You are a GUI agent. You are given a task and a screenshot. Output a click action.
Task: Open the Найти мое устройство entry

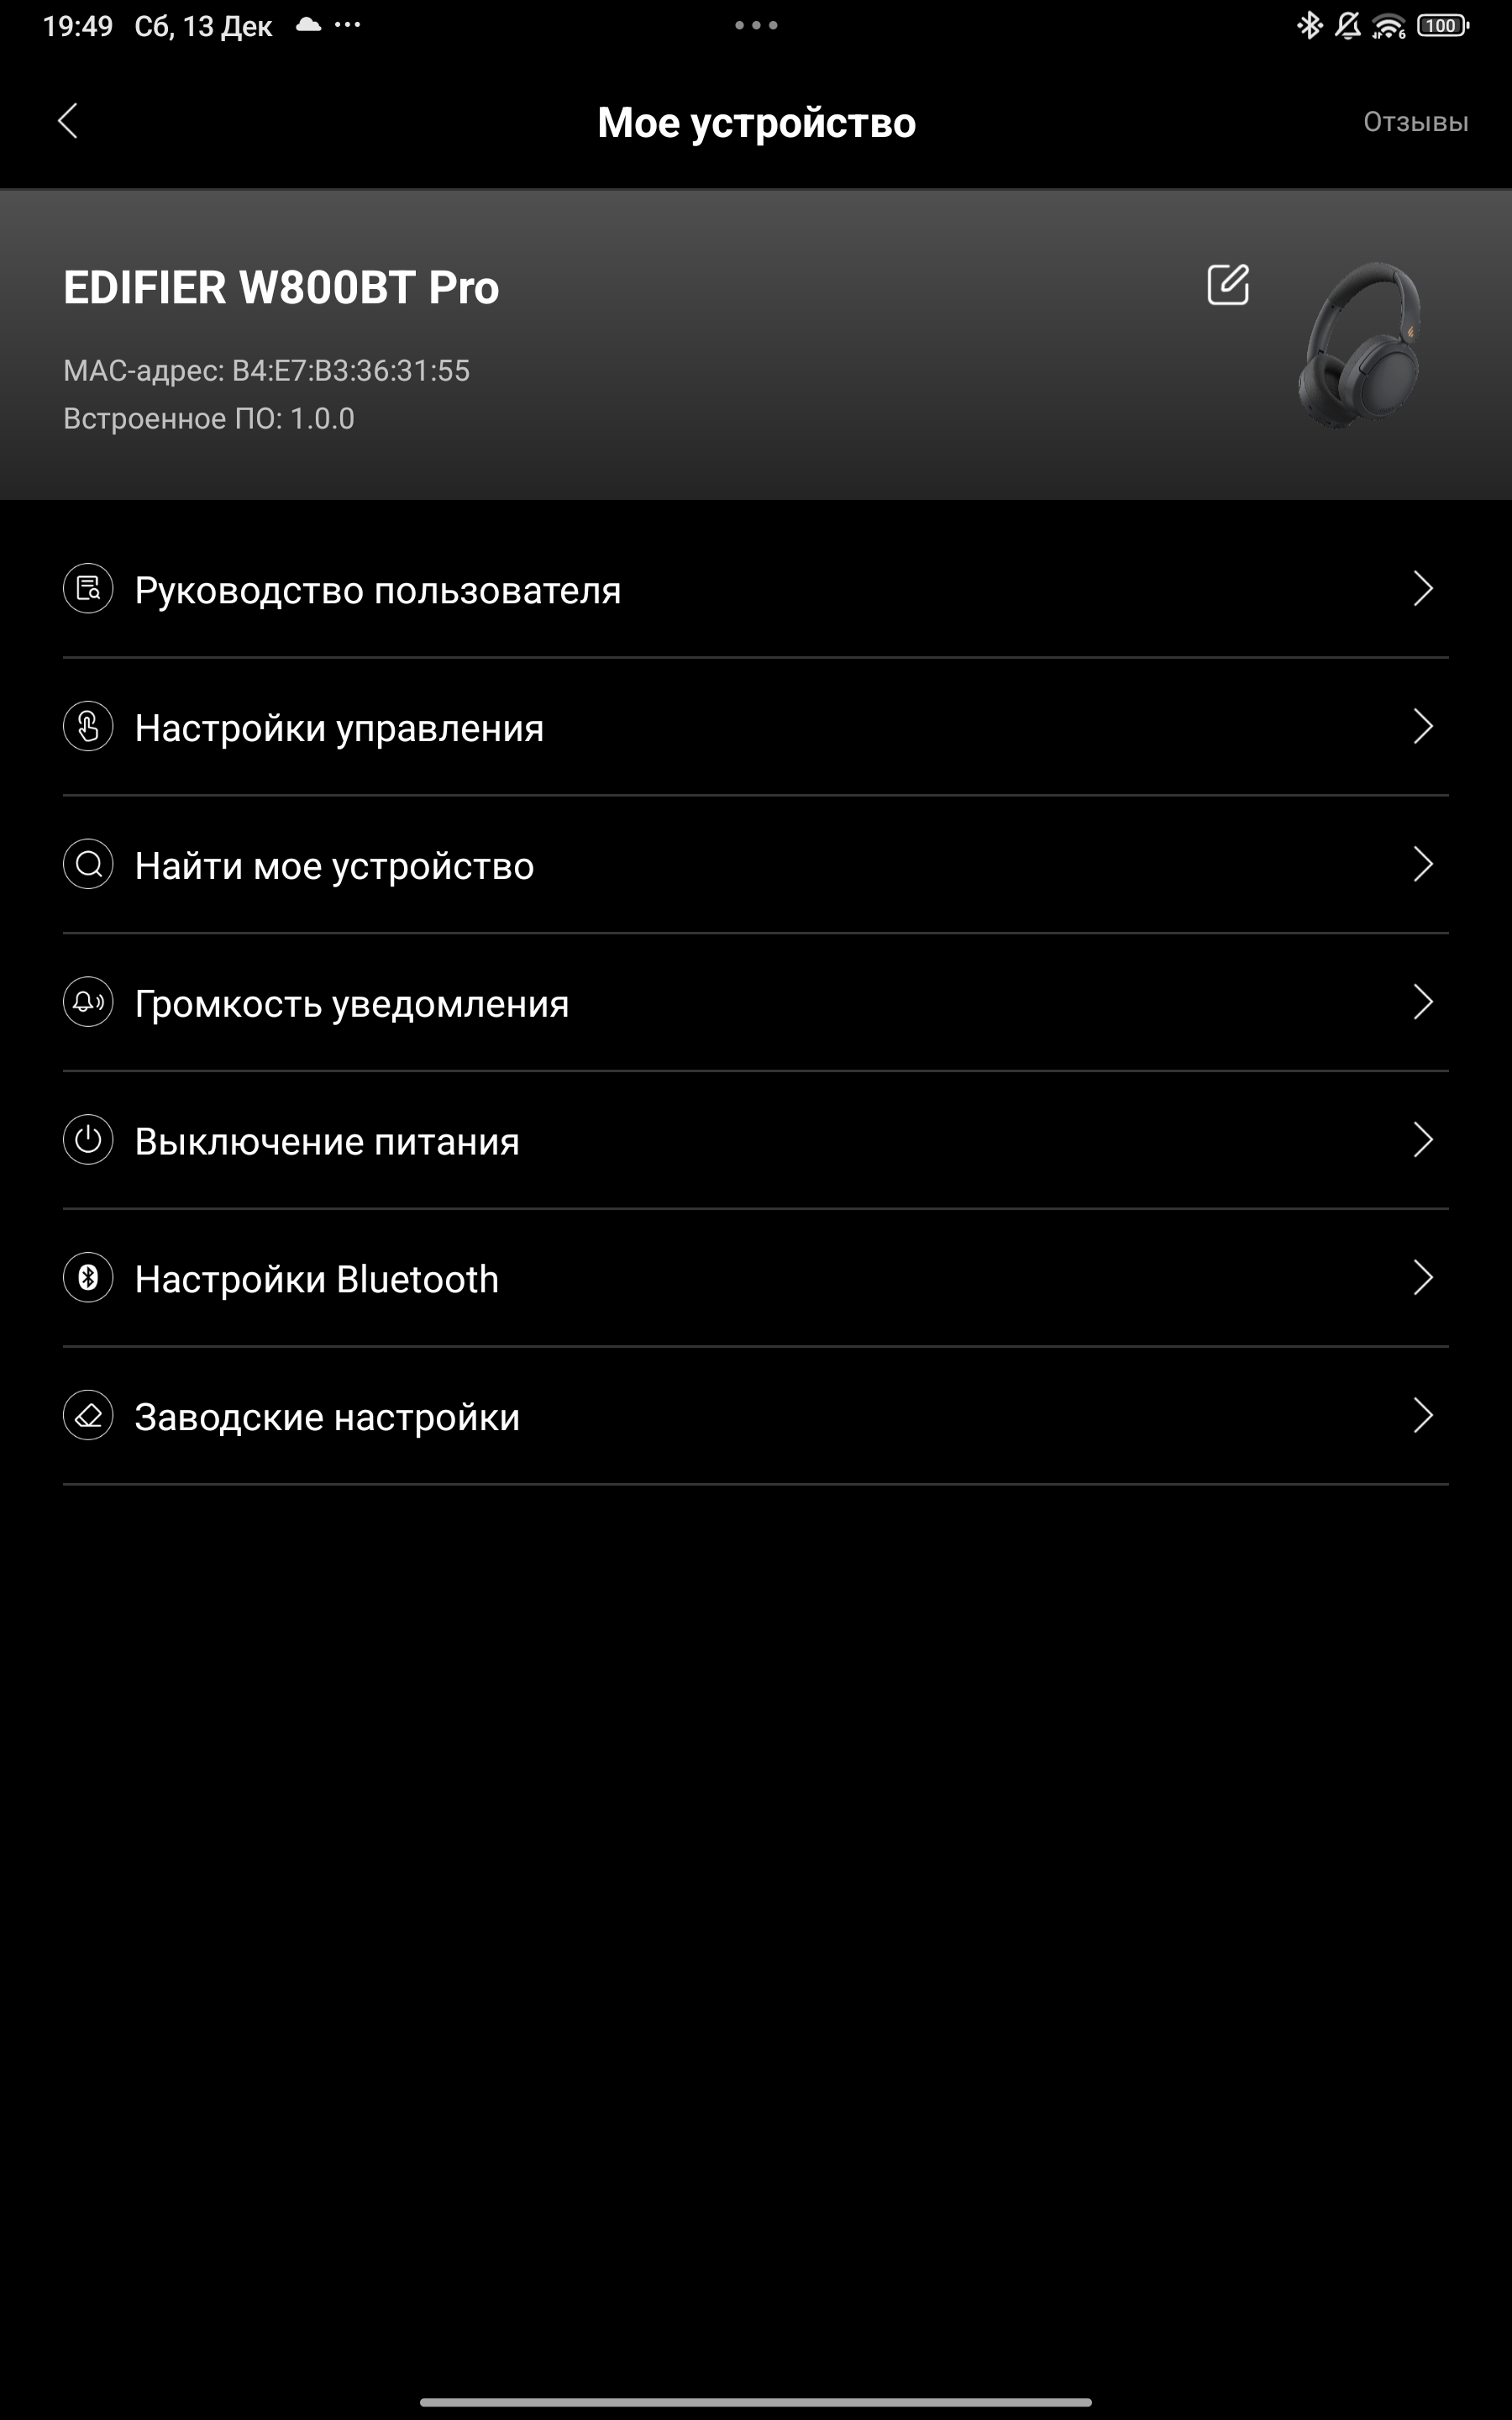756,865
